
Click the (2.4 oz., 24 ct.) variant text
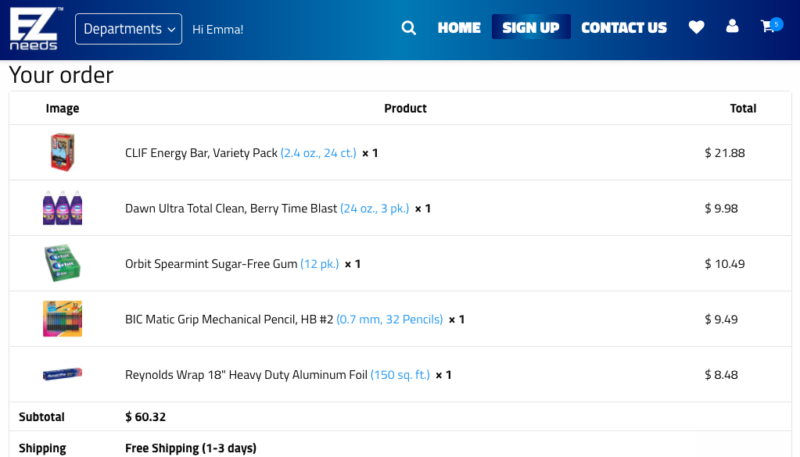(x=318, y=153)
